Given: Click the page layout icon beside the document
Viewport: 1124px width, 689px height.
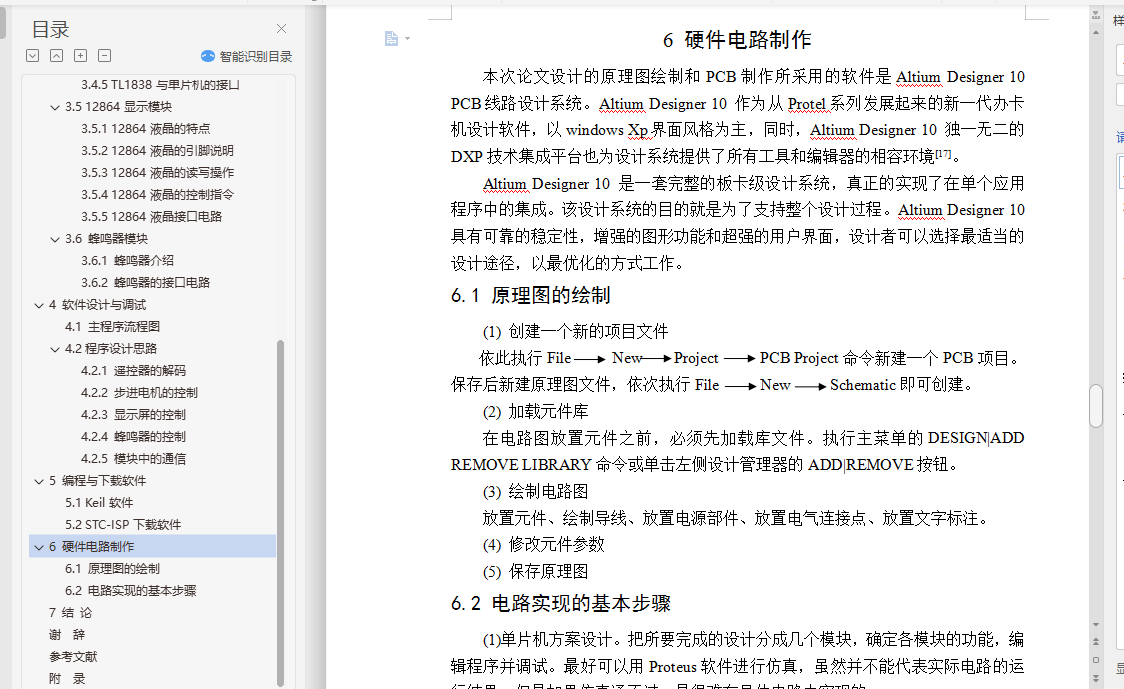Looking at the screenshot, I should (391, 38).
